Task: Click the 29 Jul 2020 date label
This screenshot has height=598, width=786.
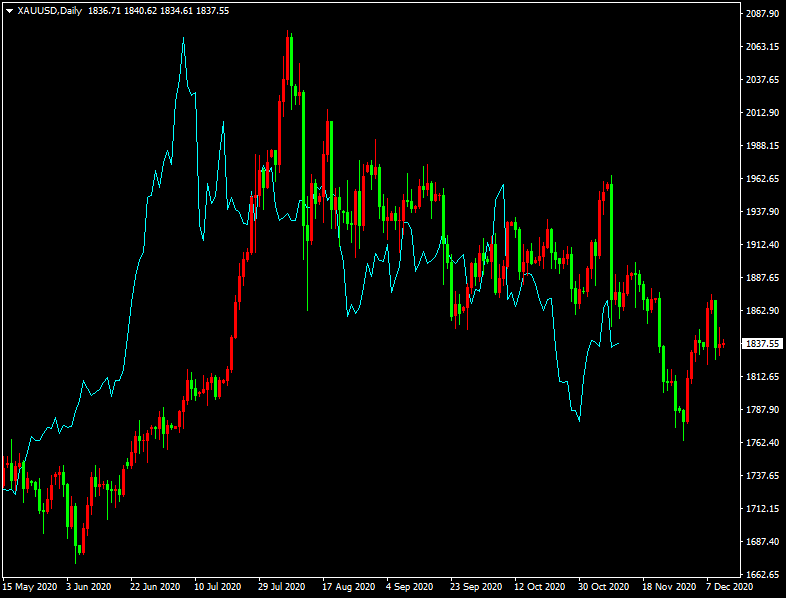Action: pyautogui.click(x=281, y=587)
